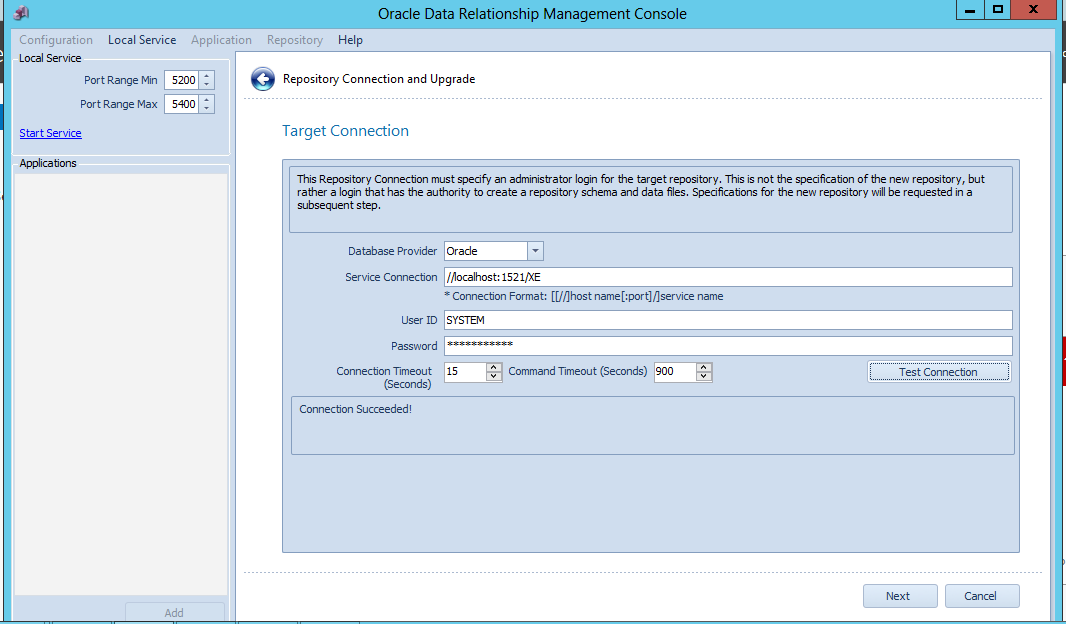Click the Command Timeout value field
This screenshot has width=1066, height=624.
tap(676, 372)
